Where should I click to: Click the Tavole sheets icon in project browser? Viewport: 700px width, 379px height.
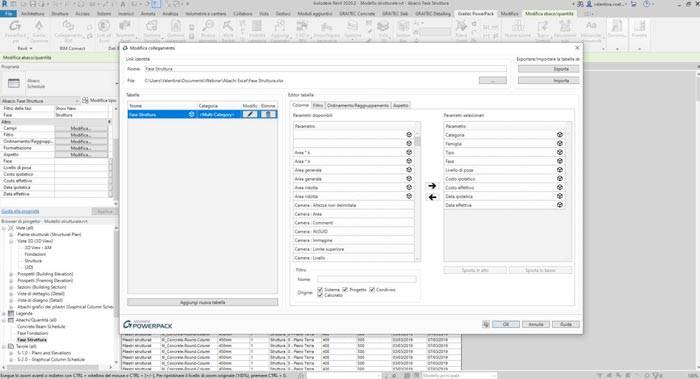click(x=11, y=346)
